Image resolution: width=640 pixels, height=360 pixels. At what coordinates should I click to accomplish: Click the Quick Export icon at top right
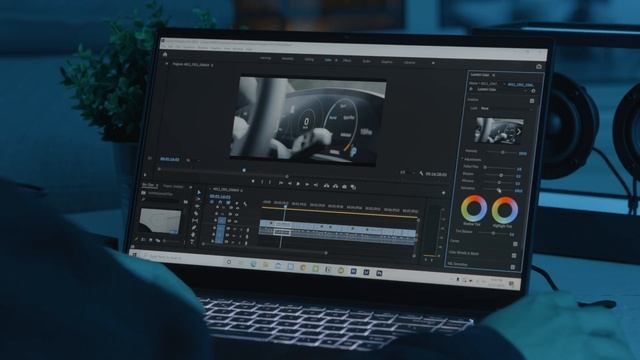click(539, 67)
